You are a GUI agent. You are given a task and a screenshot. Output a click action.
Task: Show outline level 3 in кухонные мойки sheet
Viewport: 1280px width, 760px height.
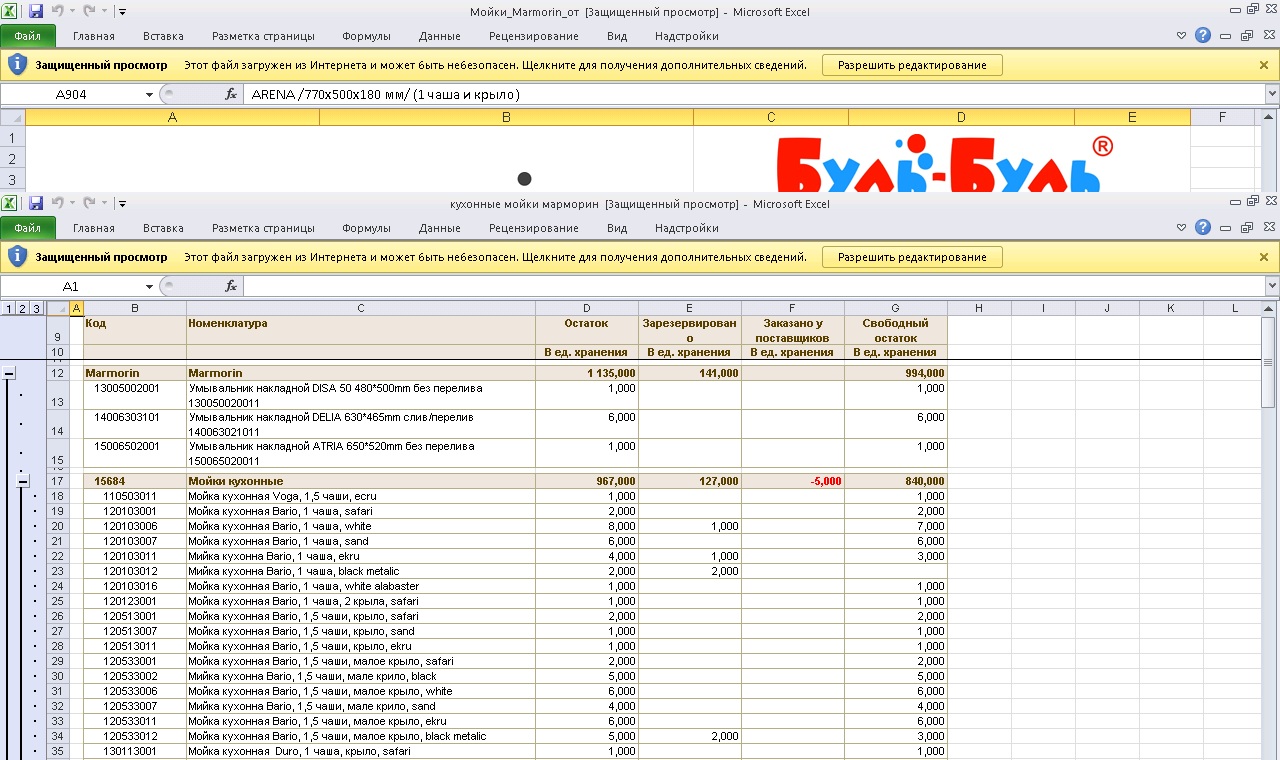click(x=35, y=308)
